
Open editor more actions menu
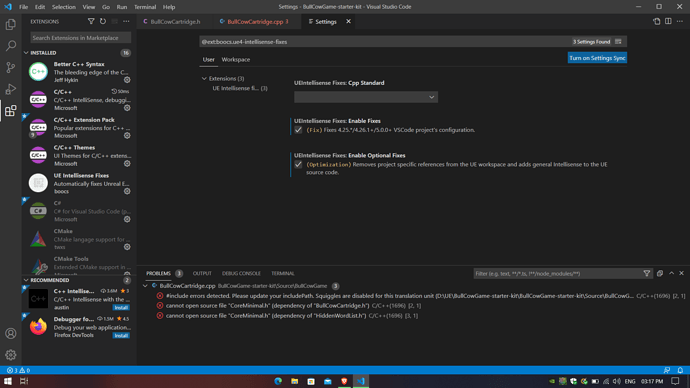point(680,21)
